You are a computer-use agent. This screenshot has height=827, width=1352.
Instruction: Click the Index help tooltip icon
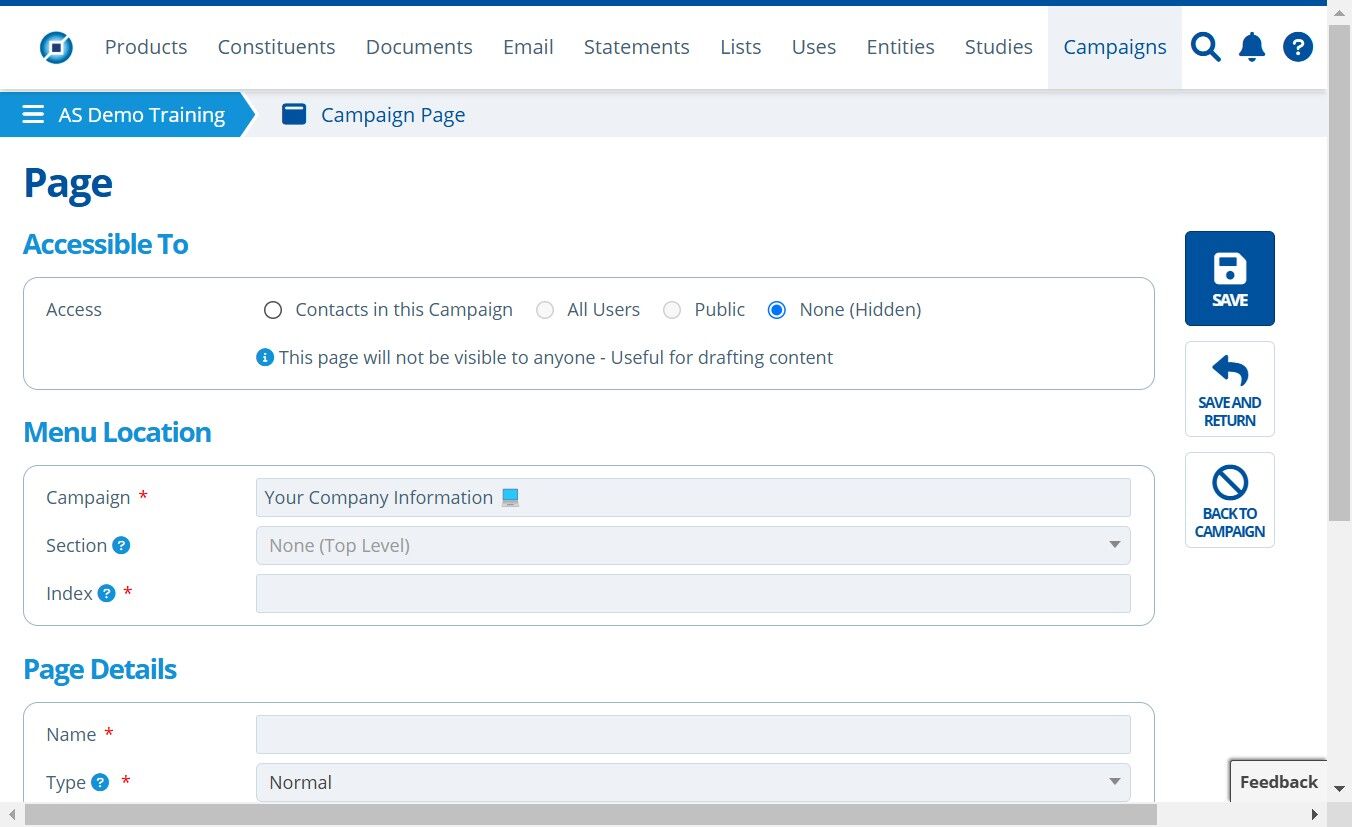(x=107, y=593)
